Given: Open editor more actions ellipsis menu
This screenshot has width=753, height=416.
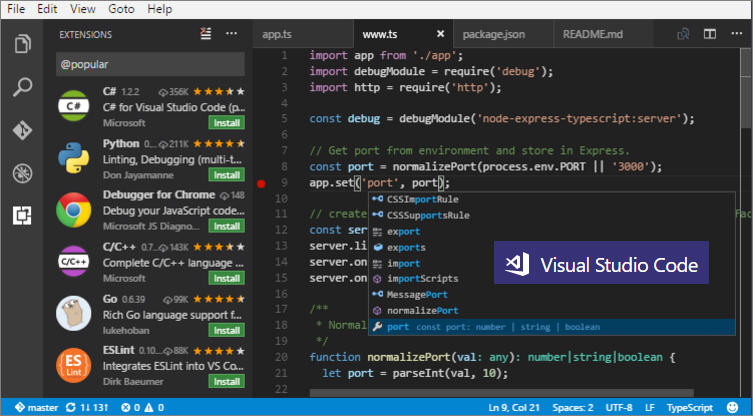Looking at the screenshot, I should coord(735,34).
